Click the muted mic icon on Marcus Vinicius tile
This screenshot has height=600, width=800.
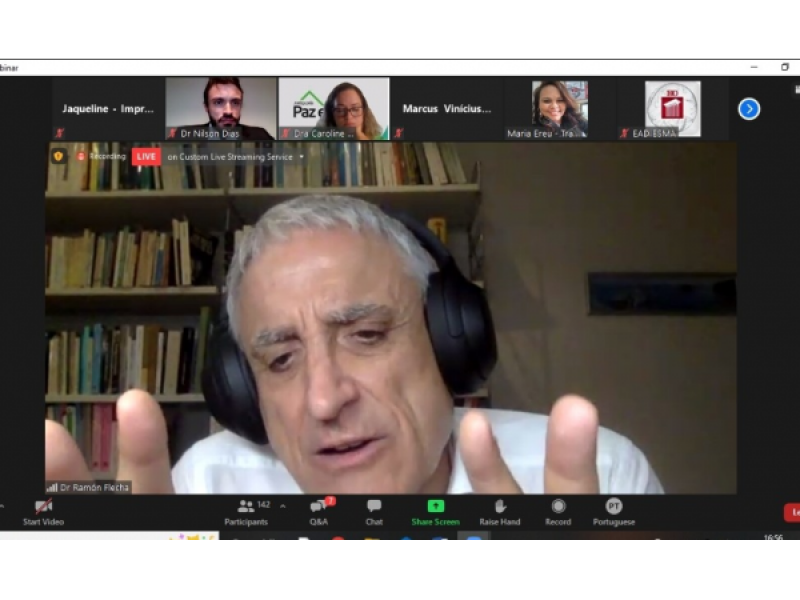[398, 133]
